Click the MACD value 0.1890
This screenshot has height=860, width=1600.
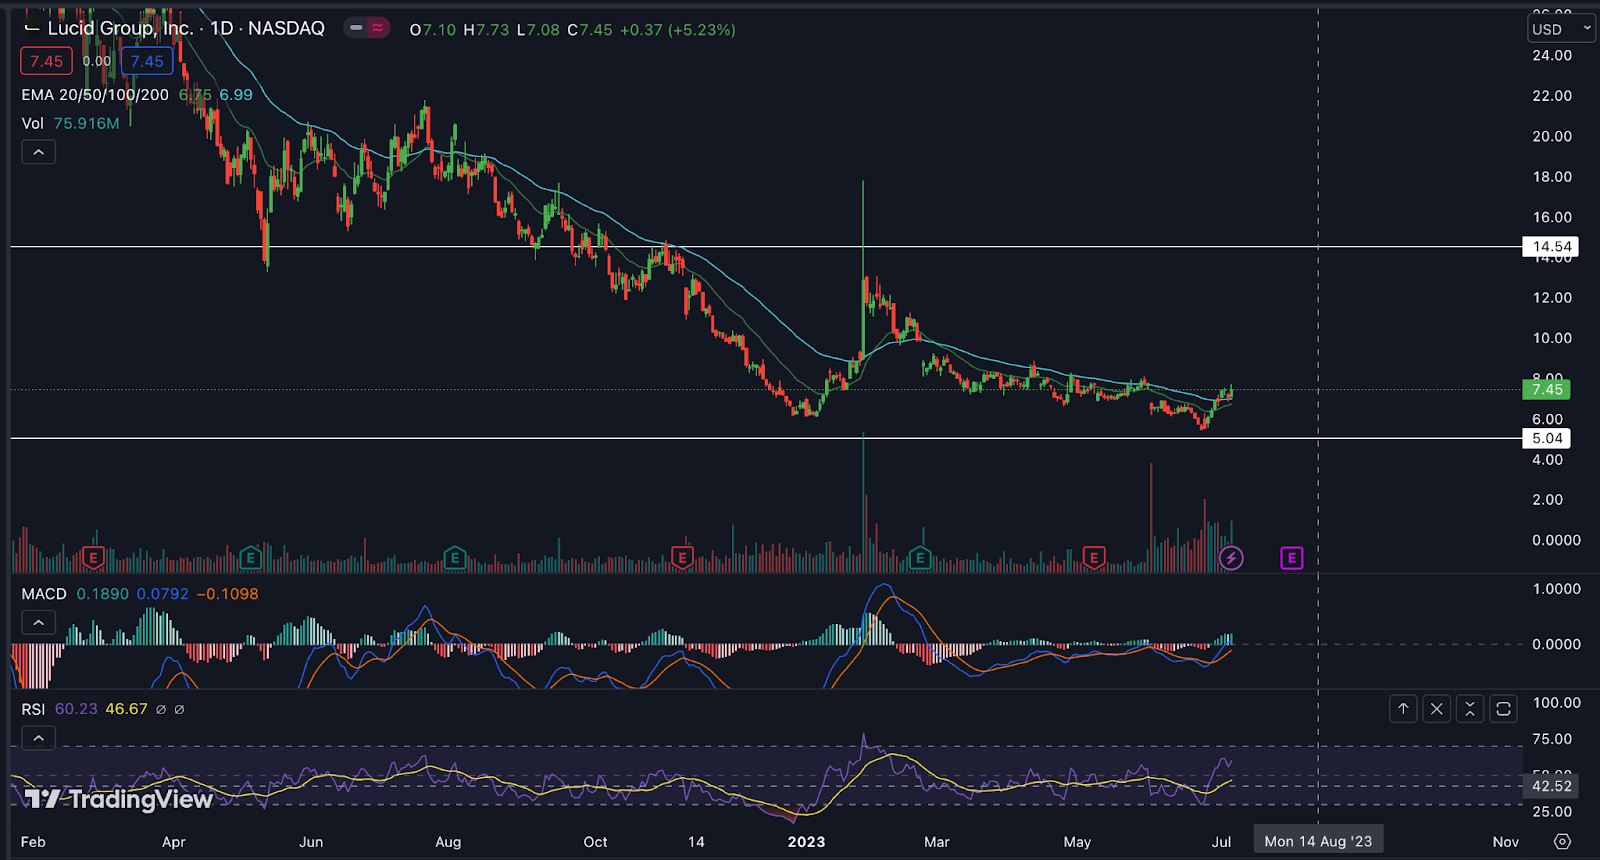click(102, 594)
